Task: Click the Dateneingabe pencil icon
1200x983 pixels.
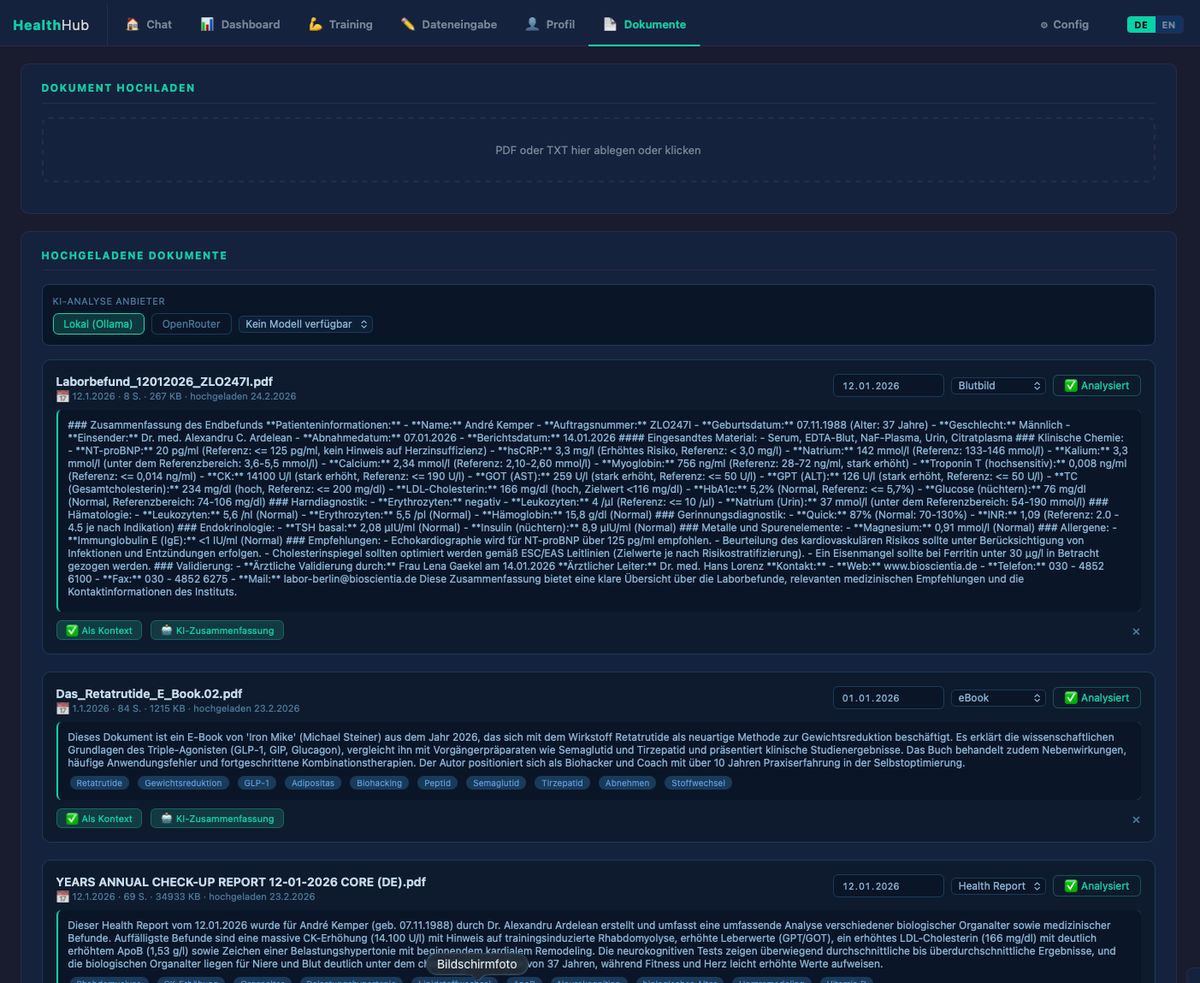Action: coord(406,24)
